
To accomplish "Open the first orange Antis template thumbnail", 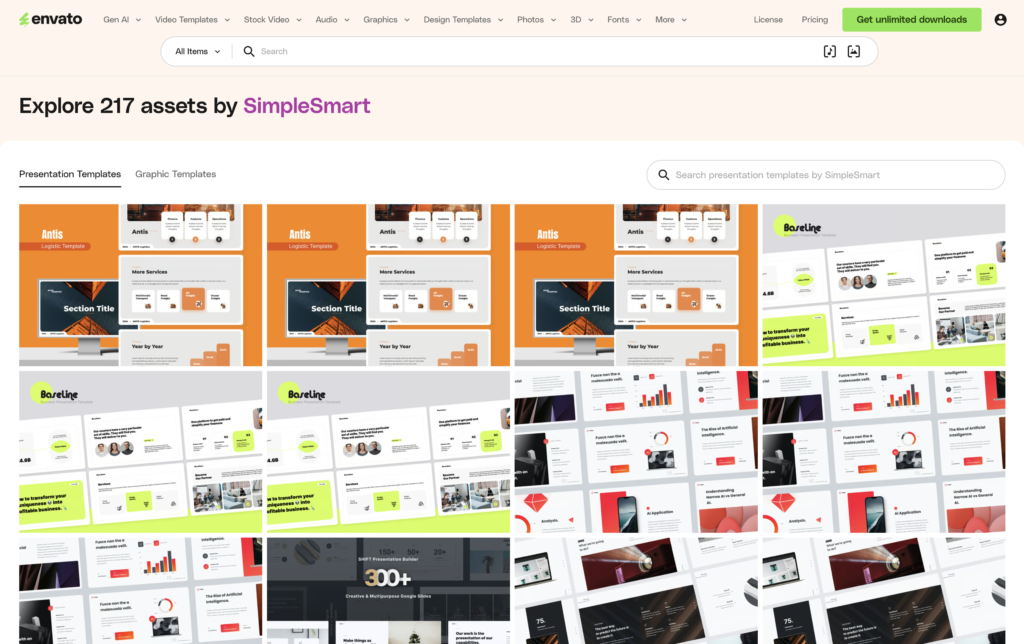I will [x=140, y=285].
